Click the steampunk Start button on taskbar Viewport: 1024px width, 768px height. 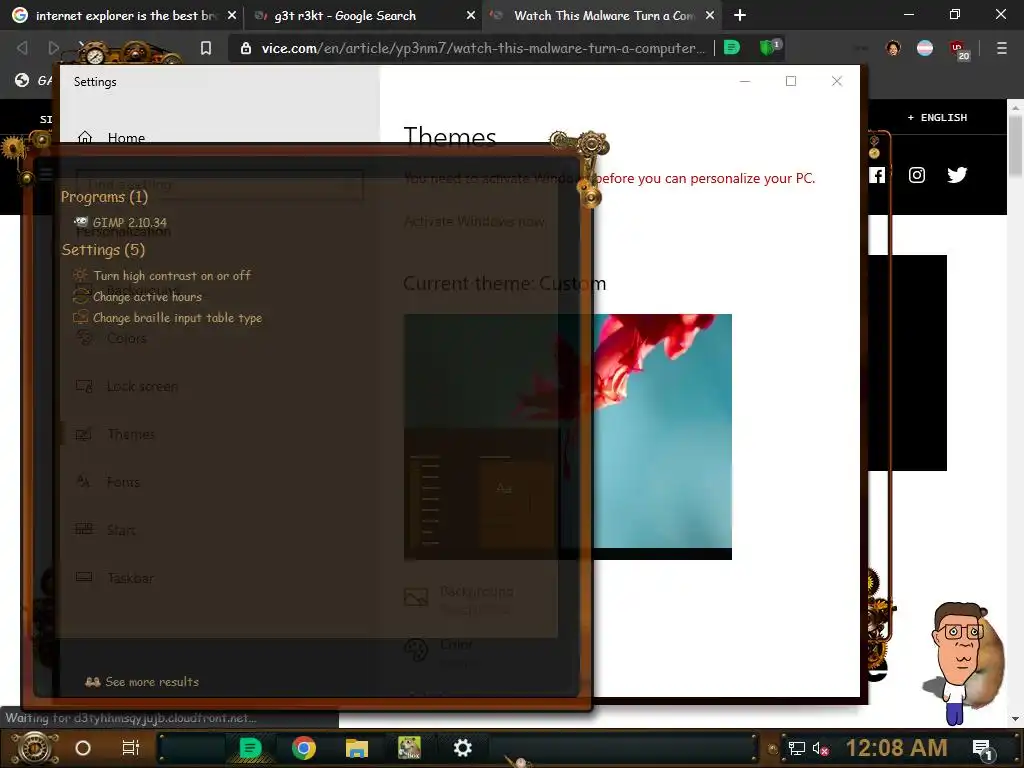tap(34, 748)
